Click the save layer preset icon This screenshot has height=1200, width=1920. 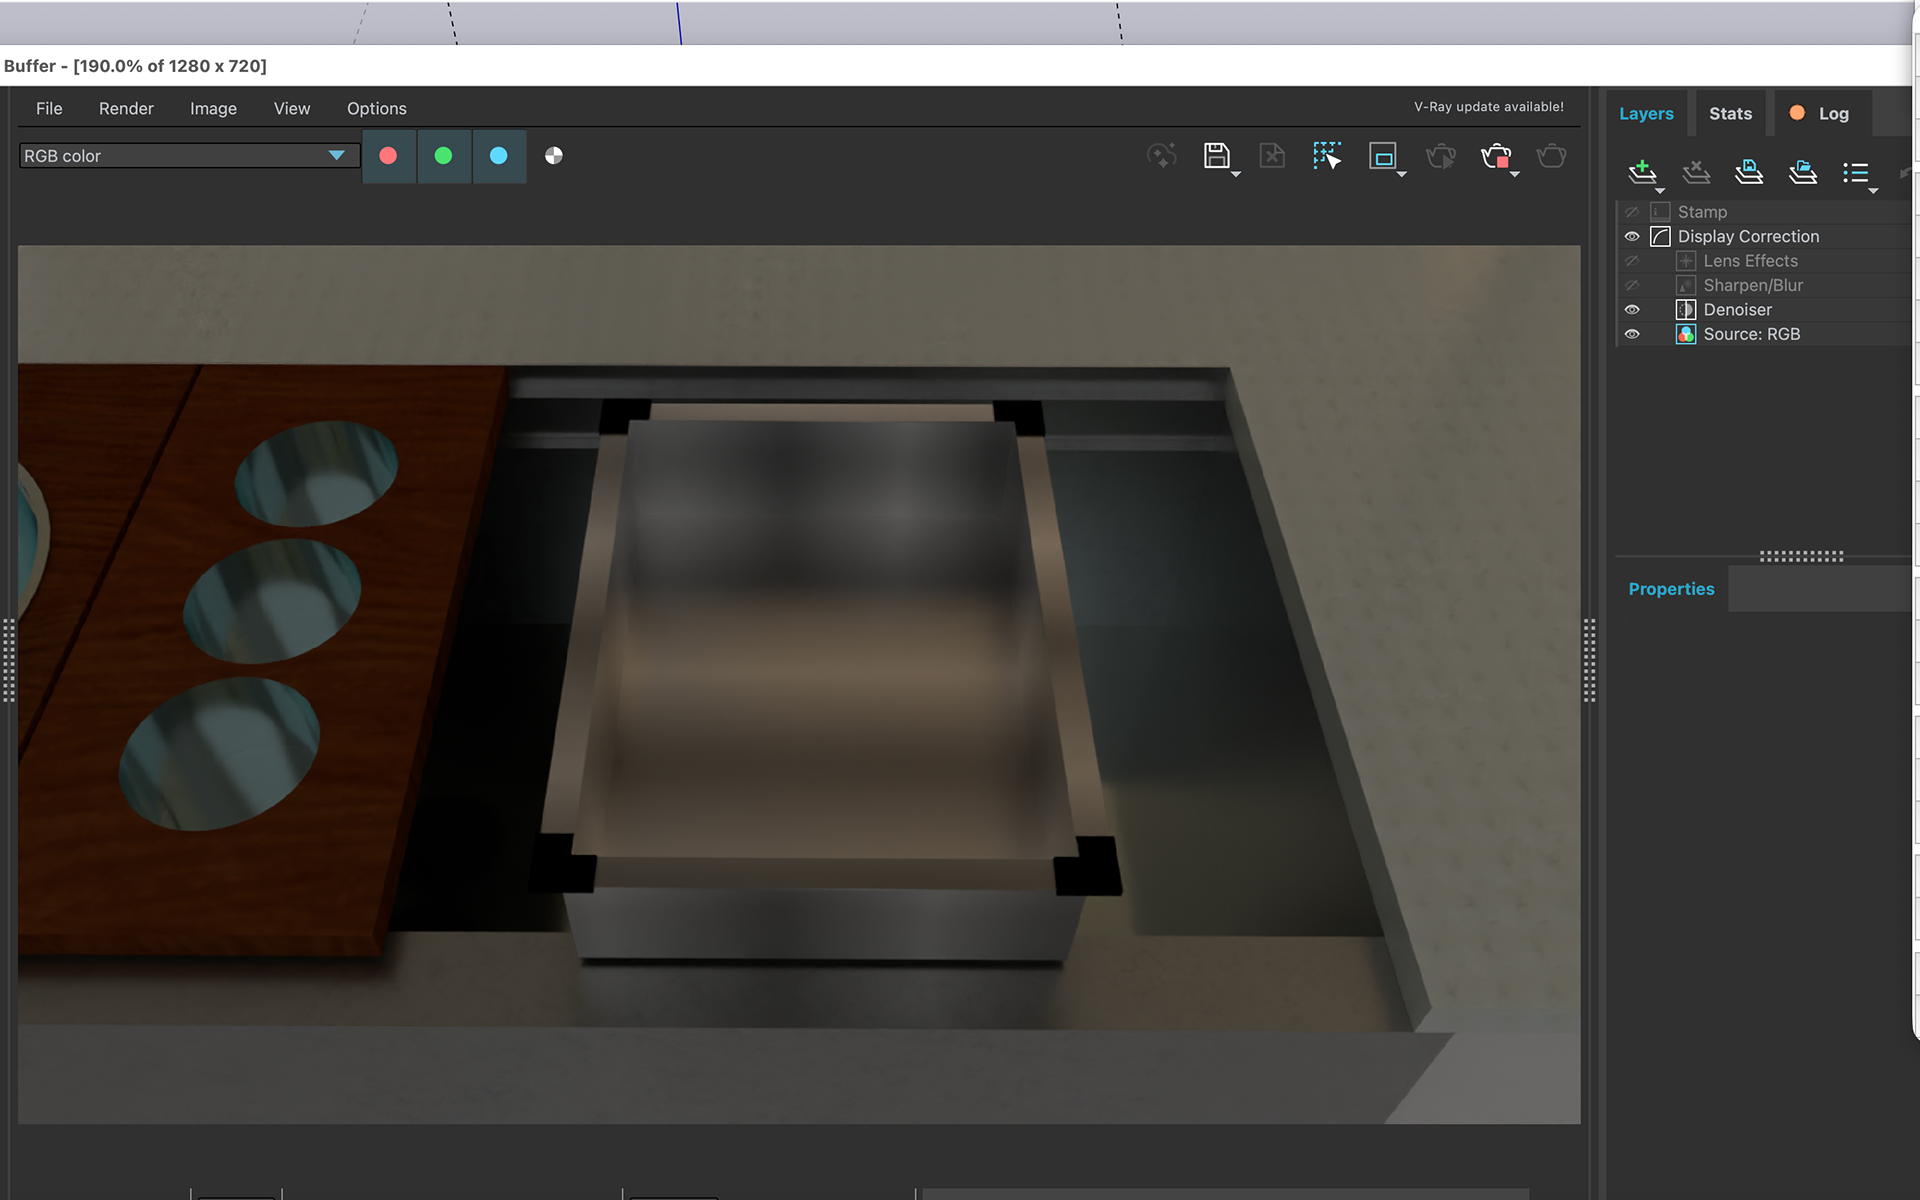pyautogui.click(x=1749, y=172)
